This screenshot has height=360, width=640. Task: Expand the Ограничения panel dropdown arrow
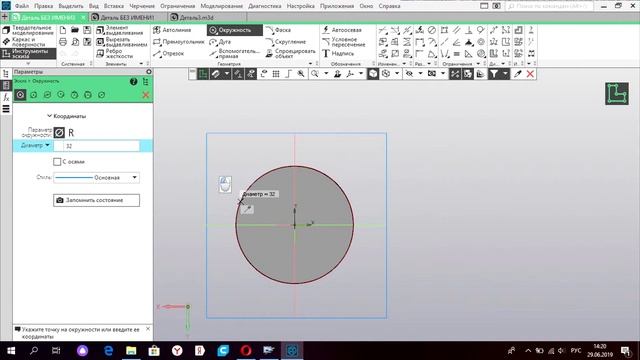pos(478,64)
